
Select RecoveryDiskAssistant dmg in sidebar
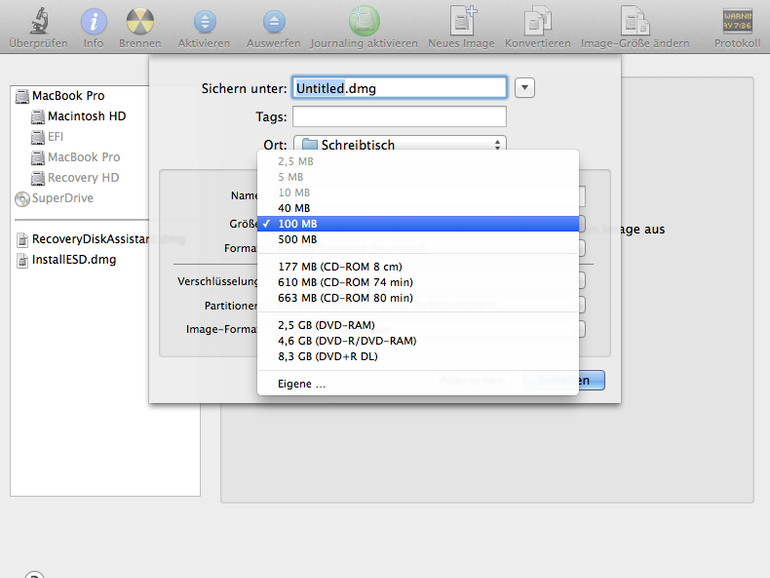click(90, 239)
